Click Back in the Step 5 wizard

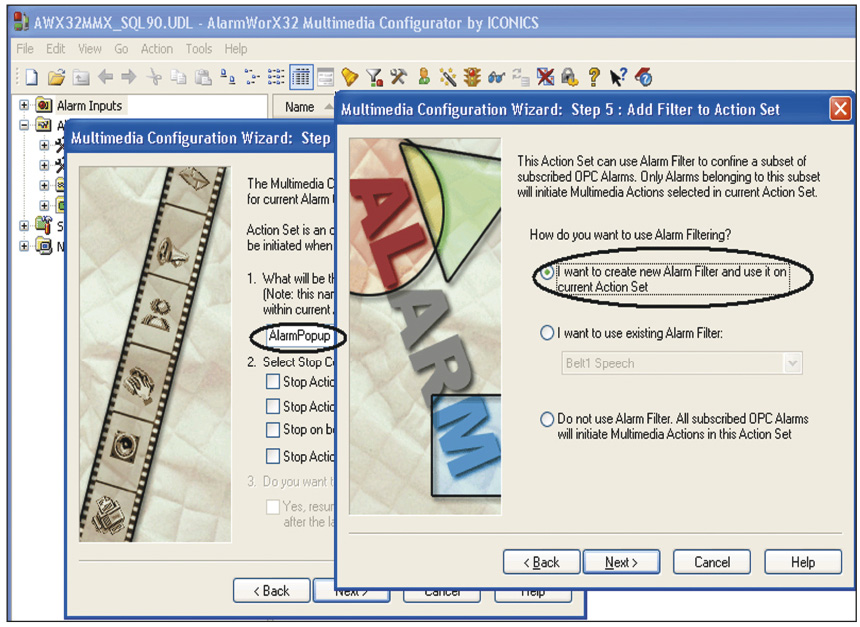click(x=541, y=562)
